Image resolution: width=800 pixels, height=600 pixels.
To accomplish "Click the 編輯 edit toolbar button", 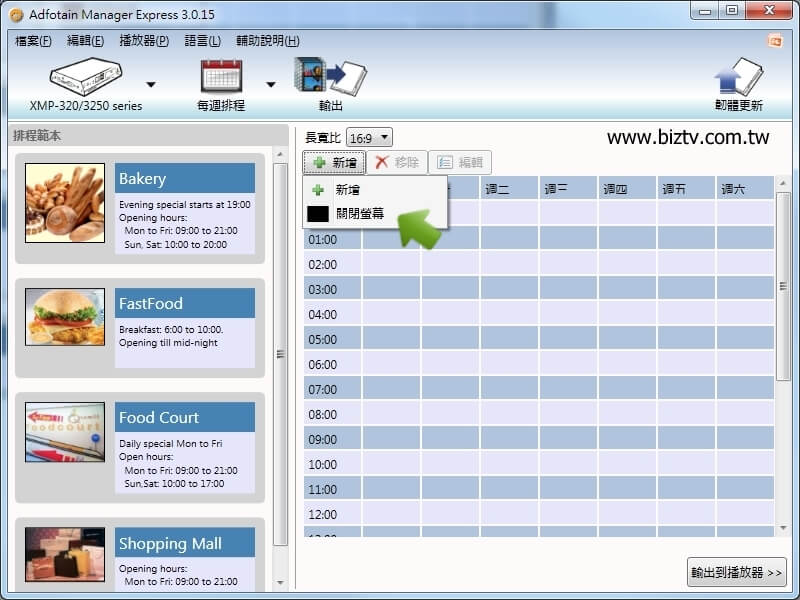I will 460,162.
